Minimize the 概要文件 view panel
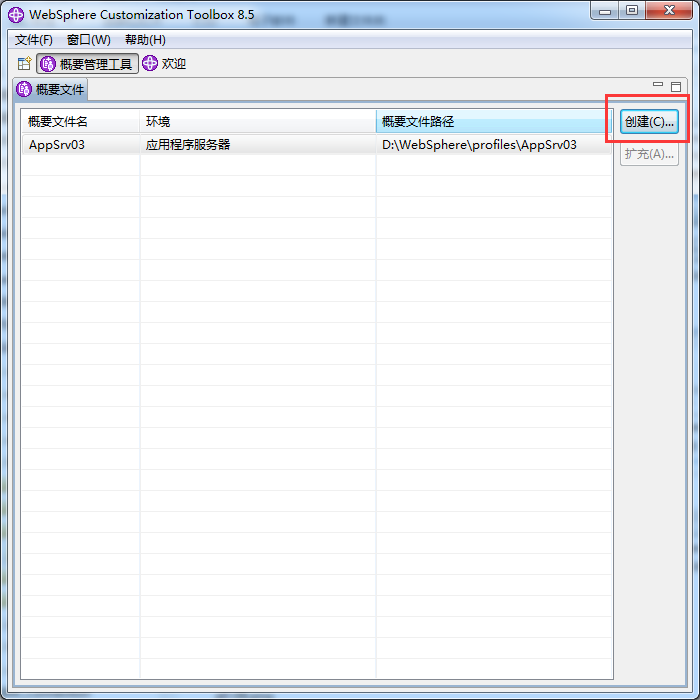This screenshot has width=700, height=700. (x=658, y=84)
